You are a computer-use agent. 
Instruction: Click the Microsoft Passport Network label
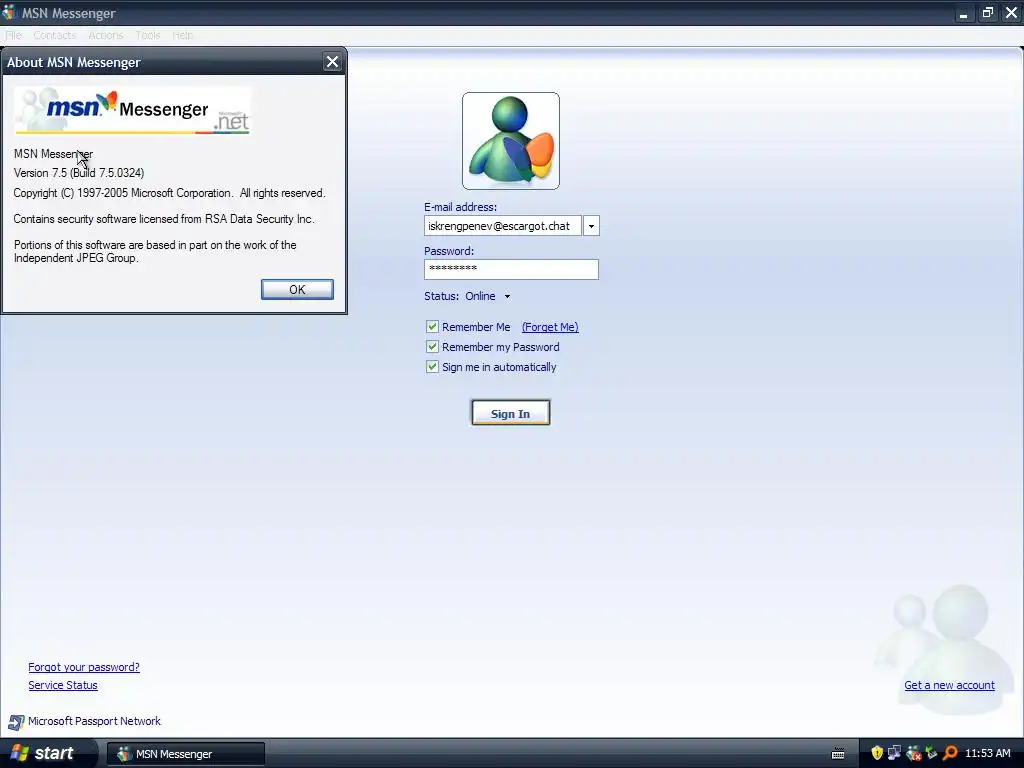94,721
